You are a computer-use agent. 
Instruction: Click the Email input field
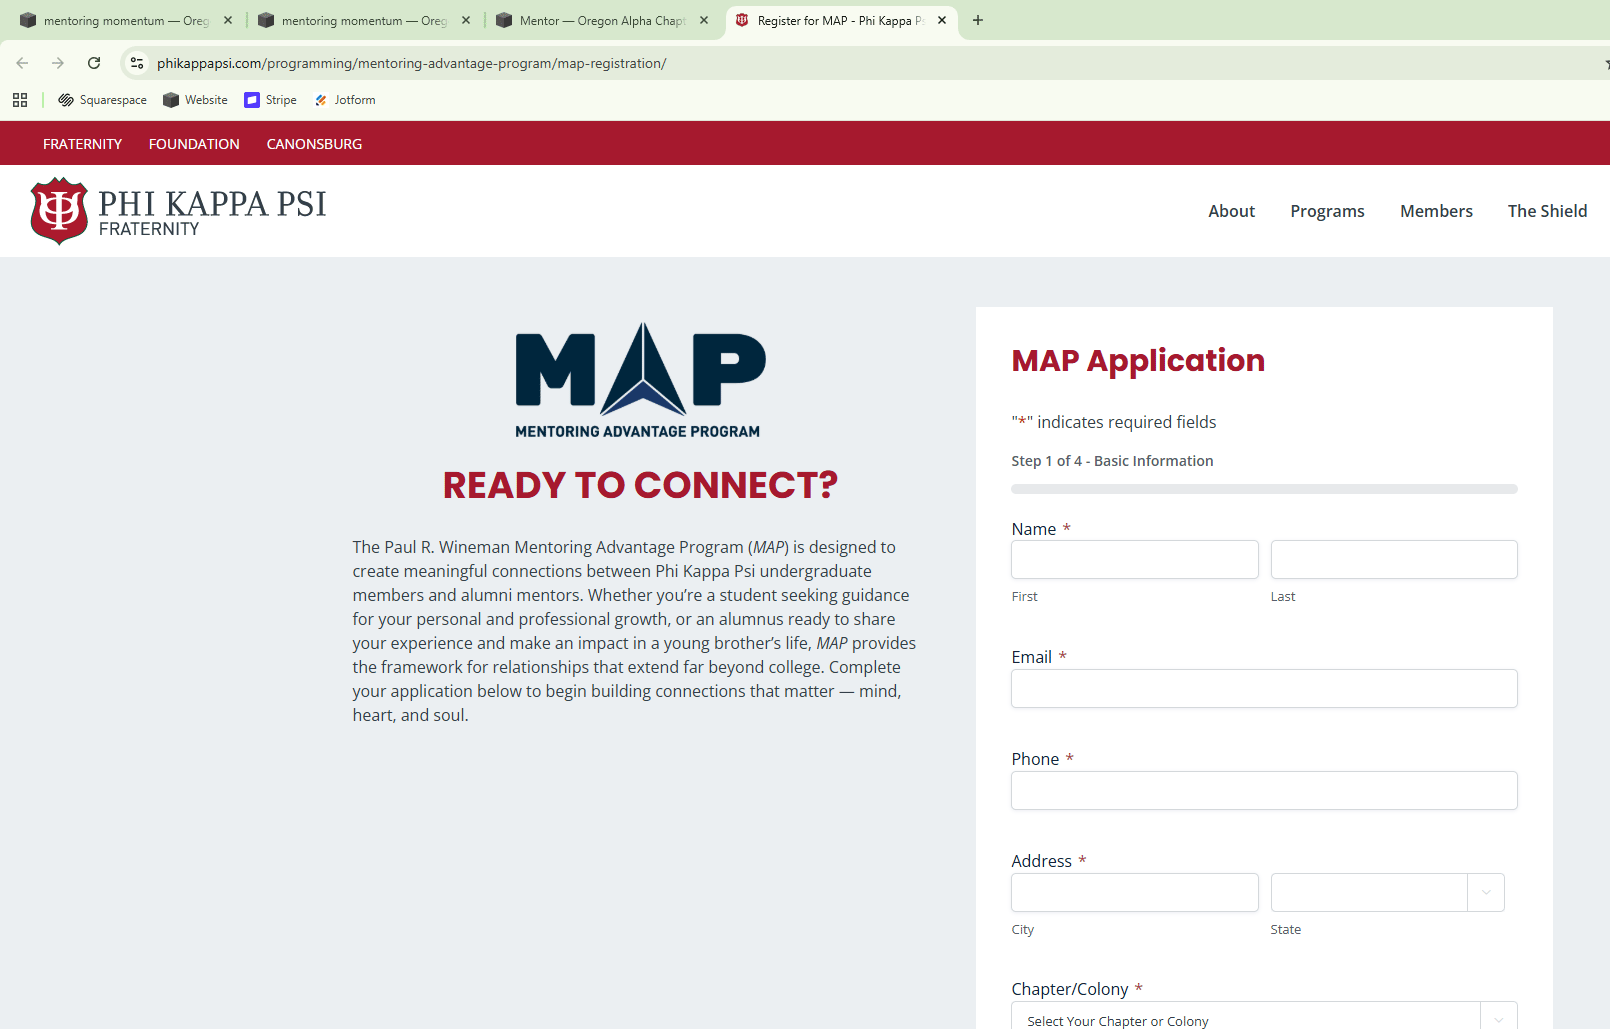[x=1264, y=689]
